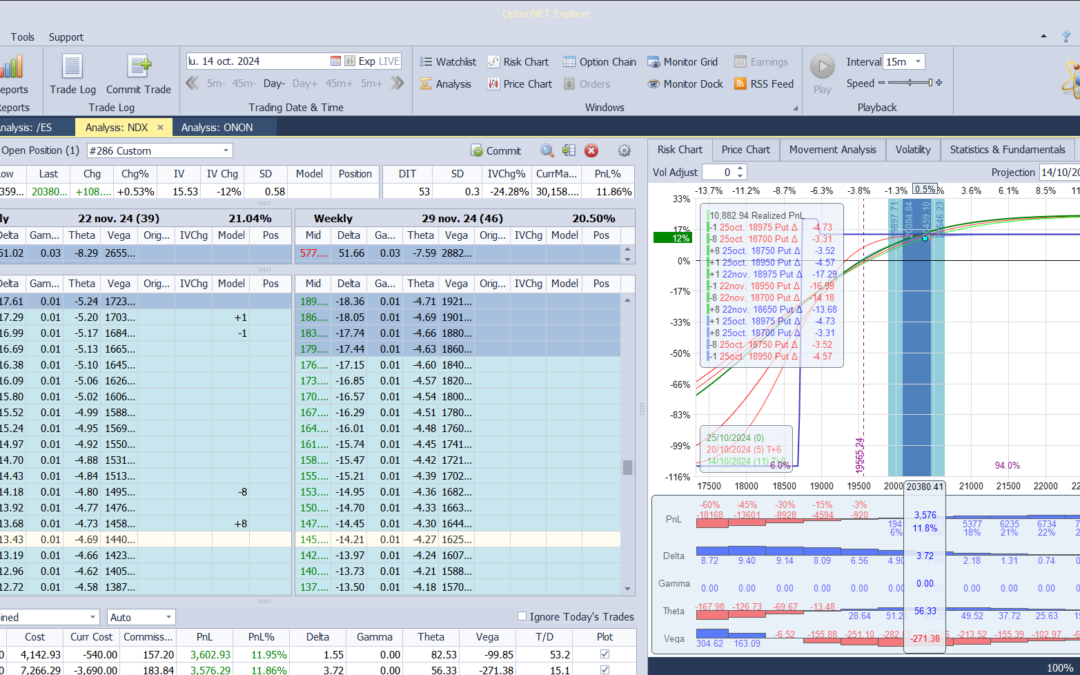Expand the Auto dropdown
1080x675 pixels.
click(168, 617)
